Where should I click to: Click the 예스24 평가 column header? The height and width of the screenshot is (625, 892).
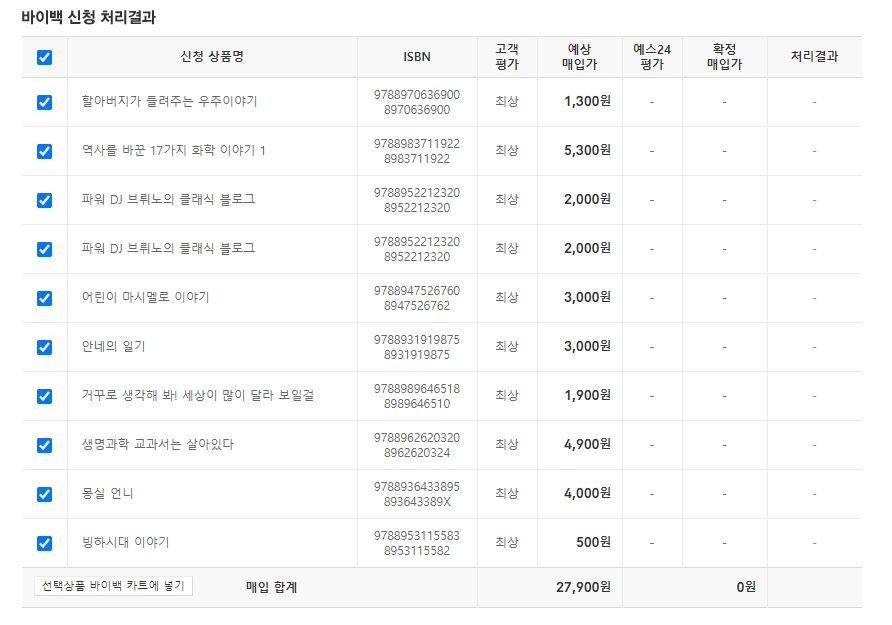pos(652,57)
